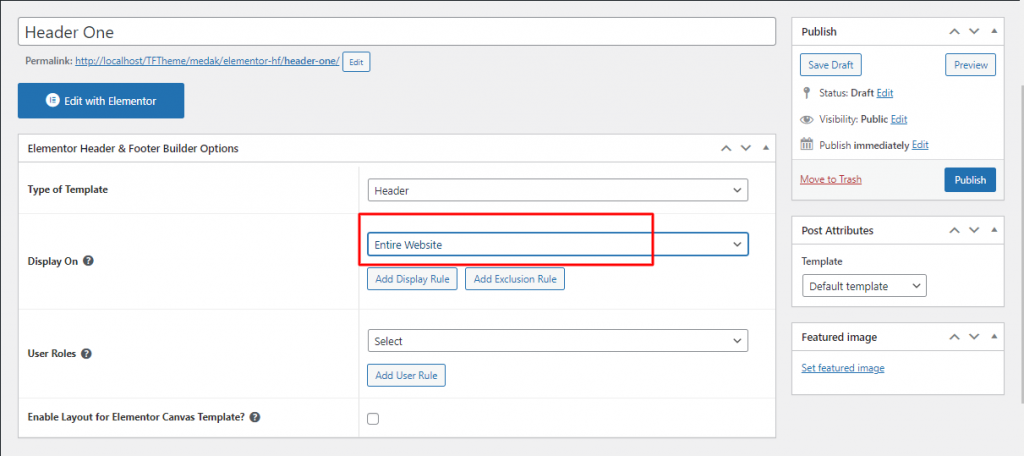Click the Header One title field
1024x456 pixels.
(x=396, y=32)
